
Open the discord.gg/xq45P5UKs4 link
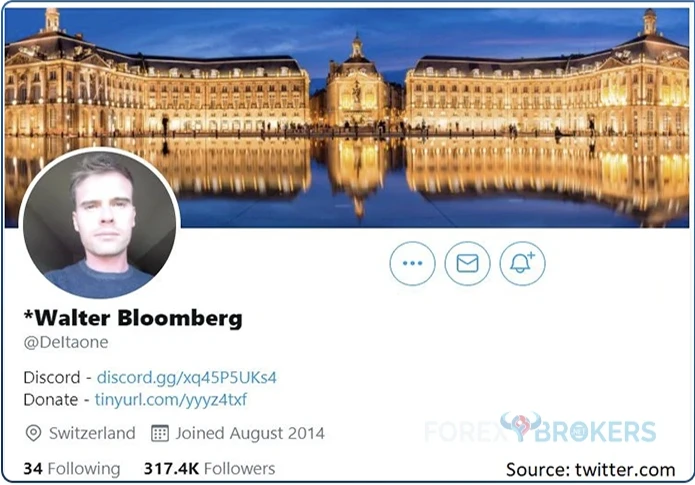[187, 377]
